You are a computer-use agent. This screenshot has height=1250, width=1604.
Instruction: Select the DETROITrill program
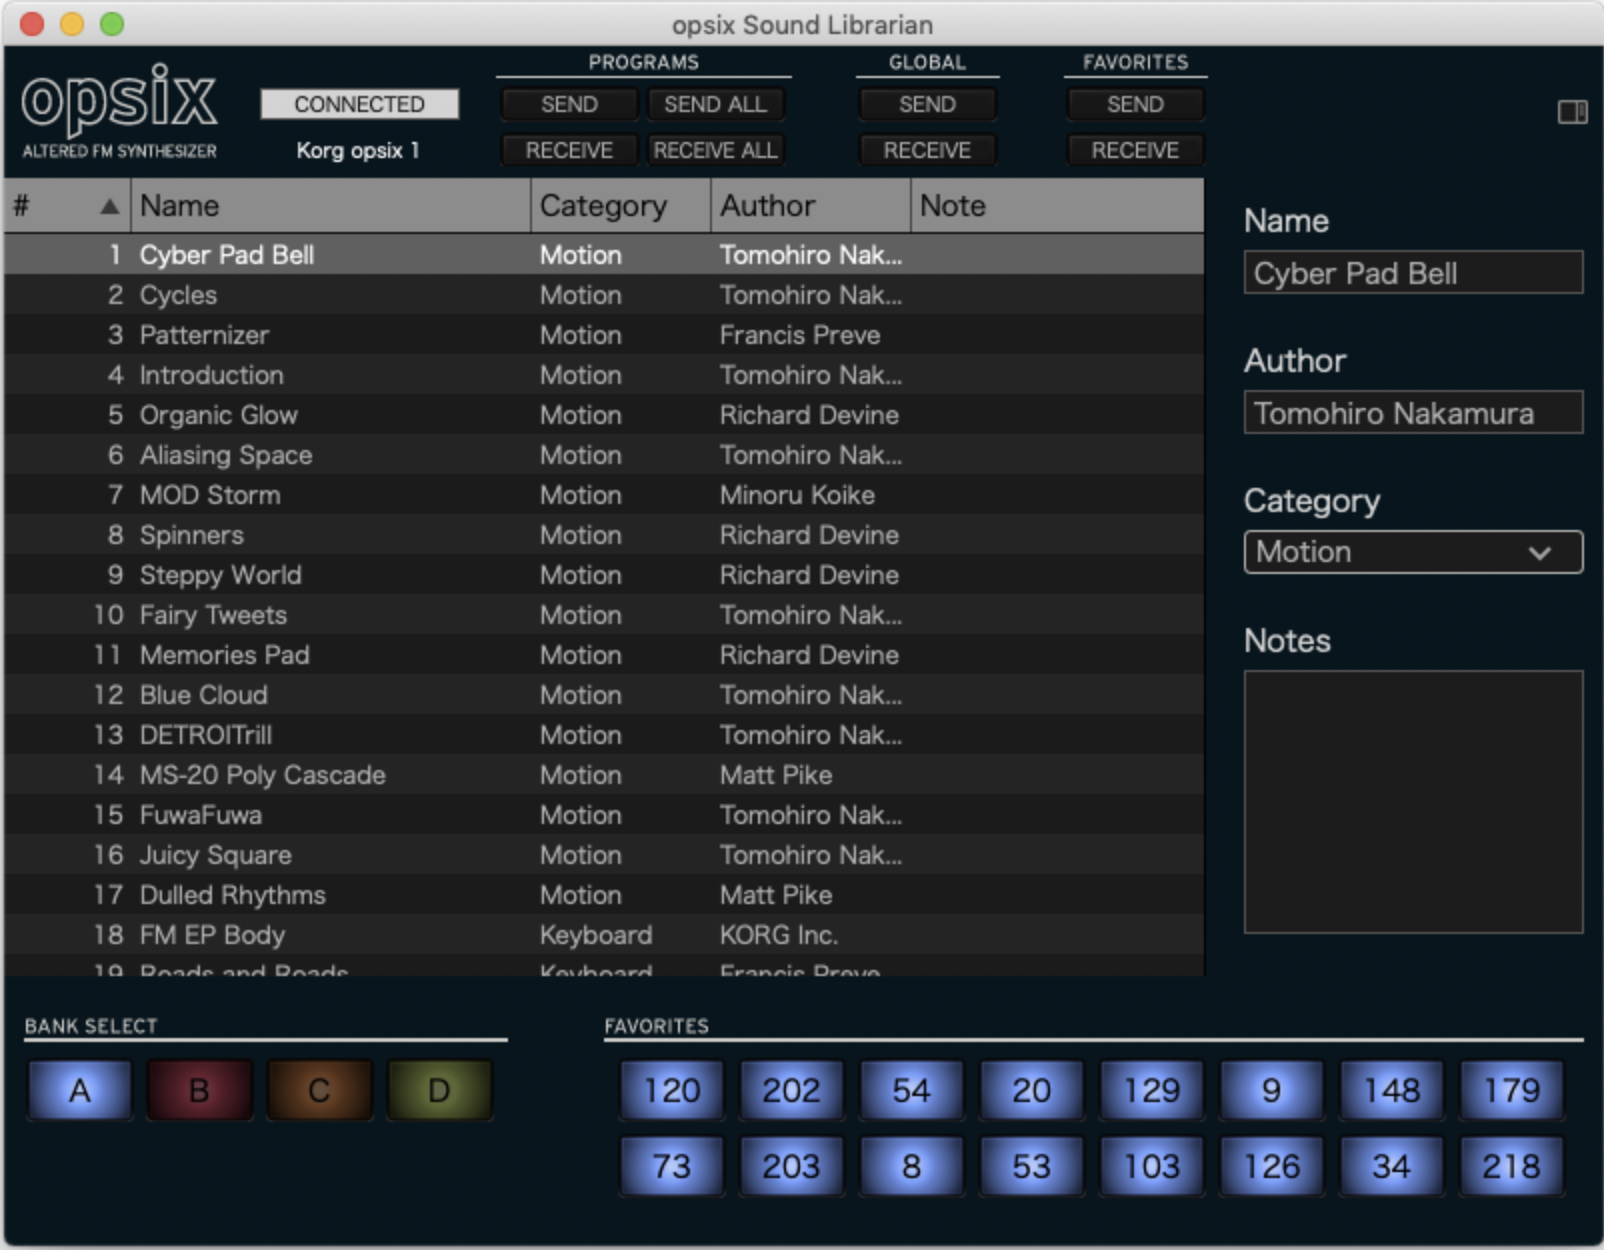604,735
